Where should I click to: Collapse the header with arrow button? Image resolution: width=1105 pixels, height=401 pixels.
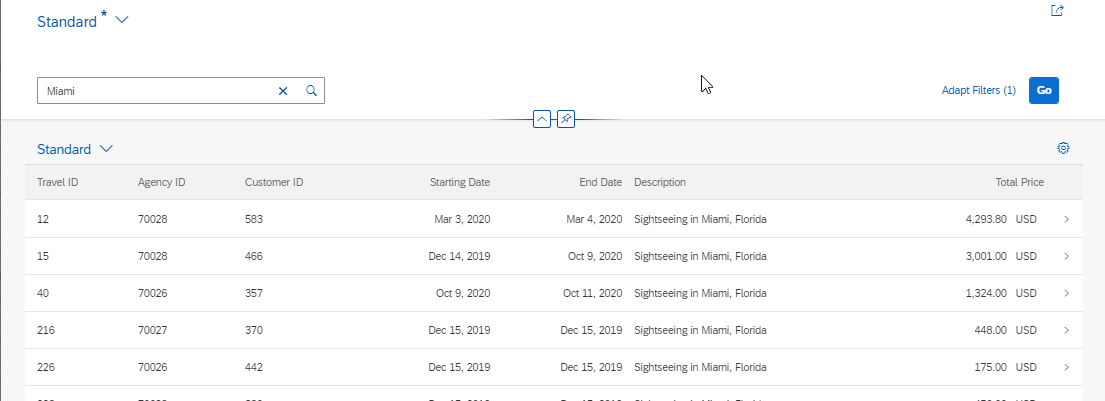point(542,120)
